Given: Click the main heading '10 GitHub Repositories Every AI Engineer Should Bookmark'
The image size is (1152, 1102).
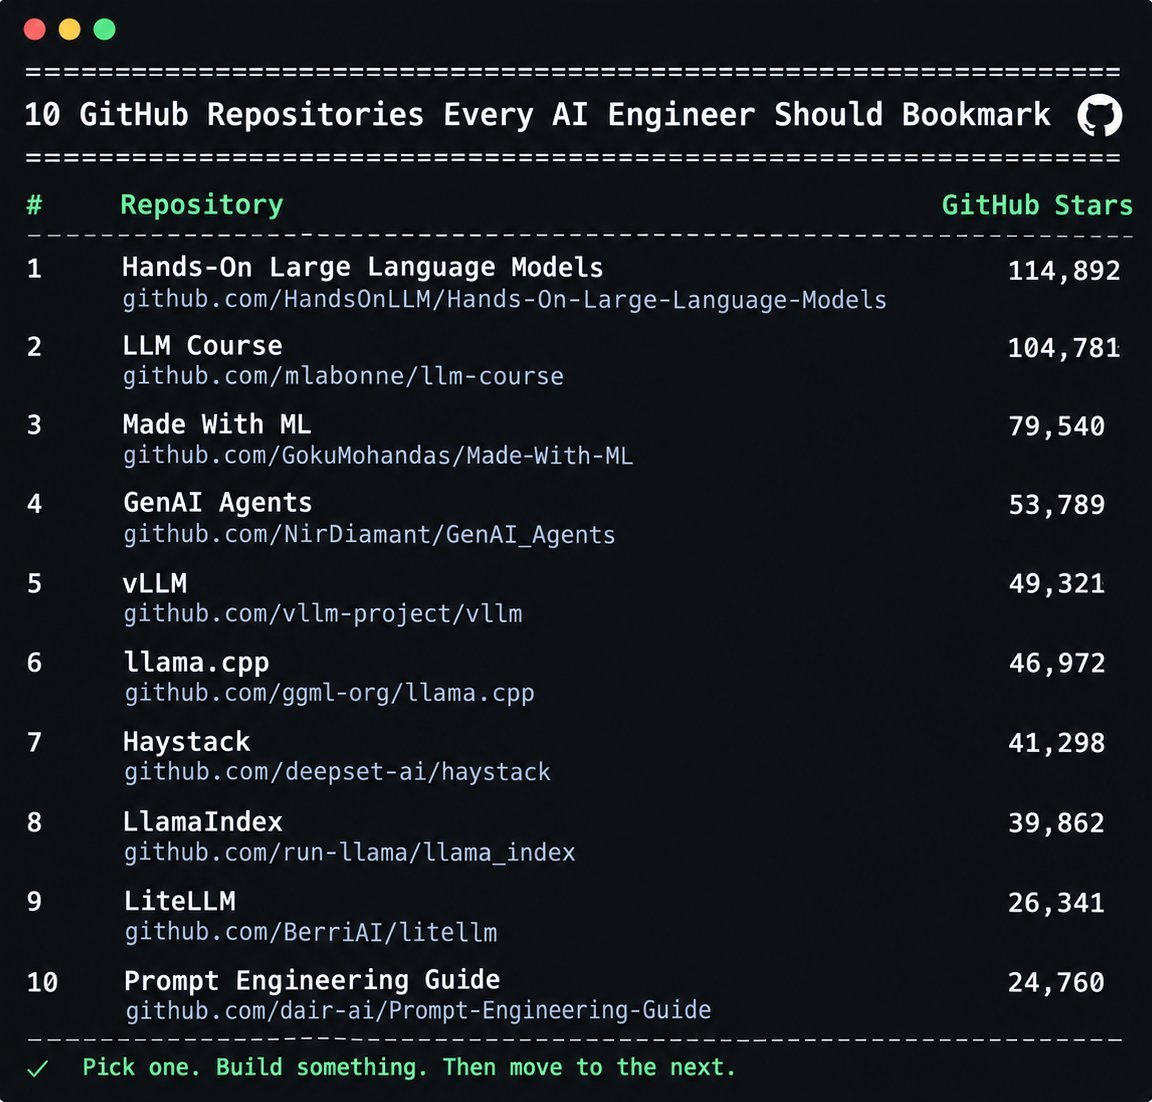Looking at the screenshot, I should [x=538, y=115].
